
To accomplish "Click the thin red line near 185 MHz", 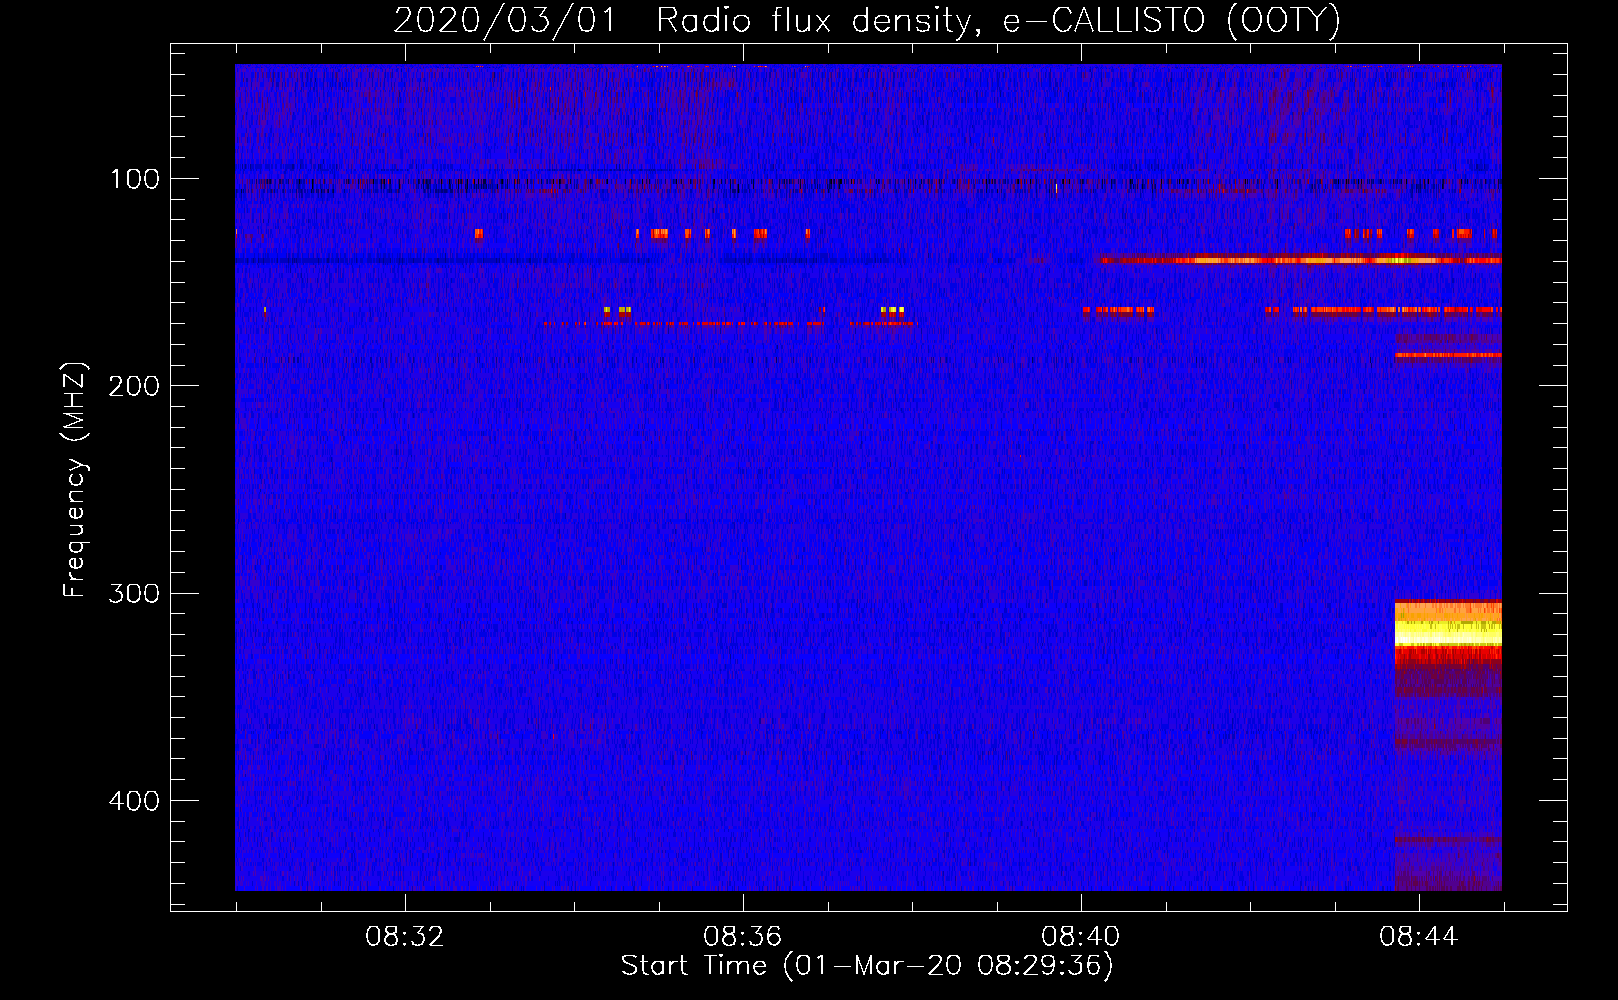I will tap(1448, 355).
